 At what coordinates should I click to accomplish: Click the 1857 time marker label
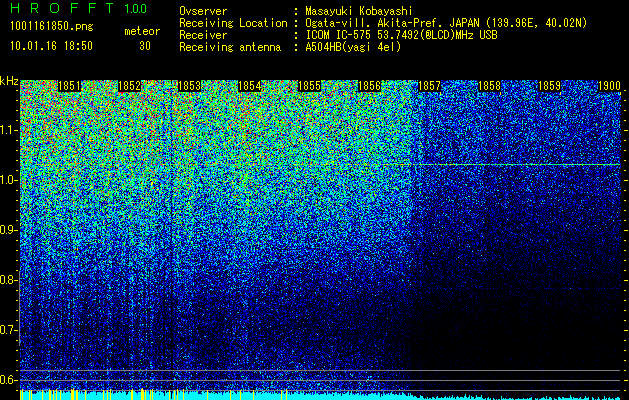430,86
